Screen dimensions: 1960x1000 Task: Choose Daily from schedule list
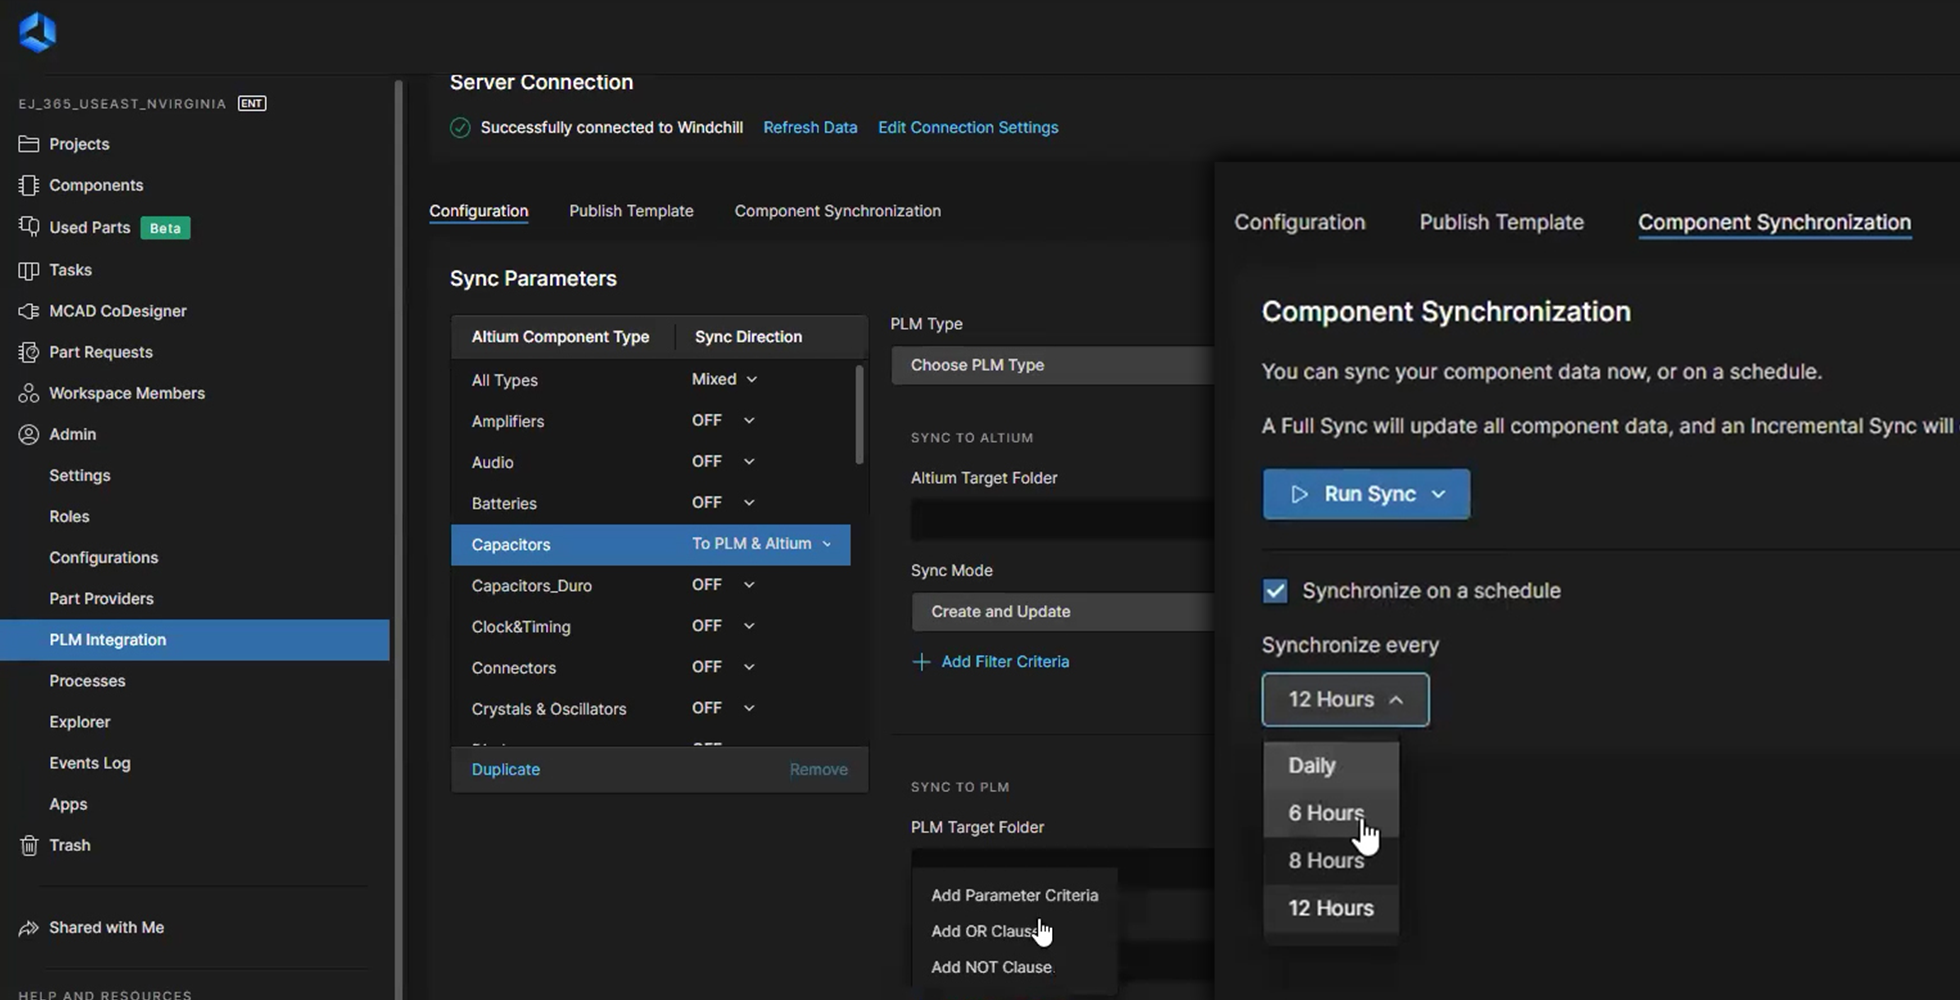tap(1331, 766)
